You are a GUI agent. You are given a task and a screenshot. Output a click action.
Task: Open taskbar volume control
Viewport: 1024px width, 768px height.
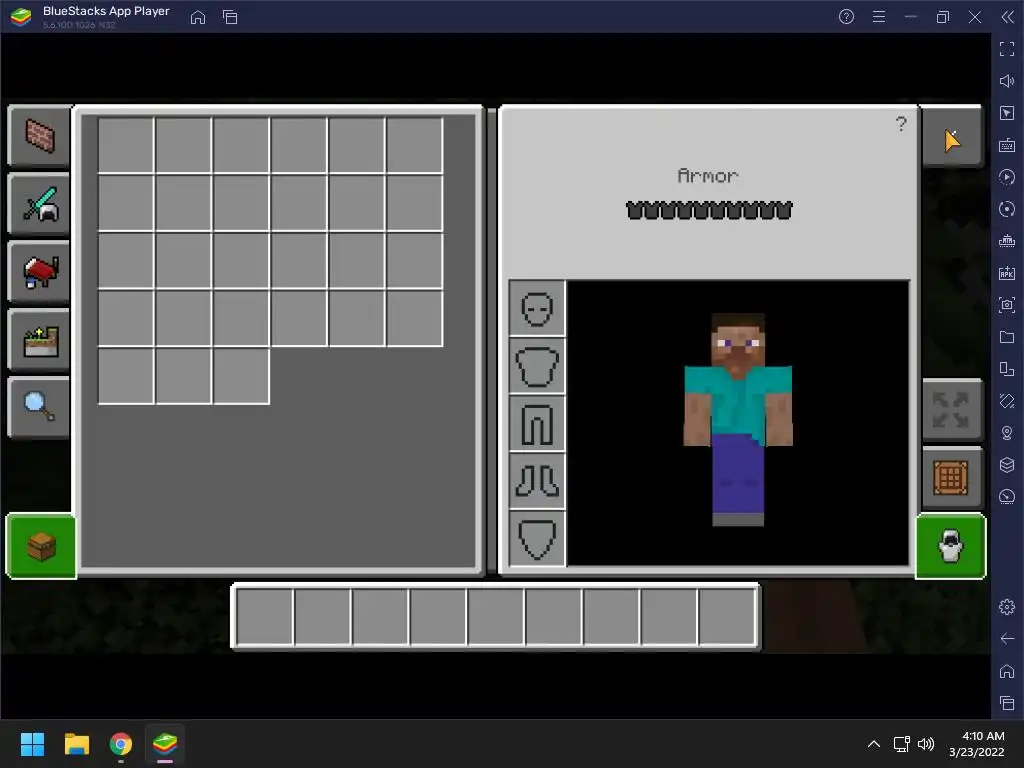[x=926, y=744]
